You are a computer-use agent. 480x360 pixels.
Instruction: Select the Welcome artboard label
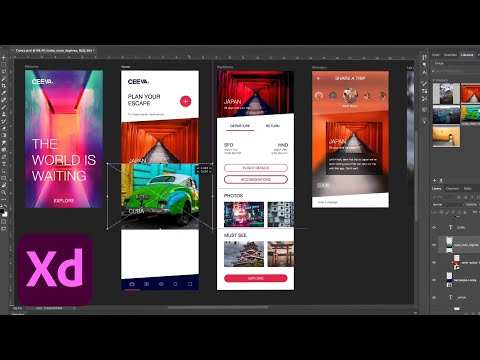click(32, 67)
